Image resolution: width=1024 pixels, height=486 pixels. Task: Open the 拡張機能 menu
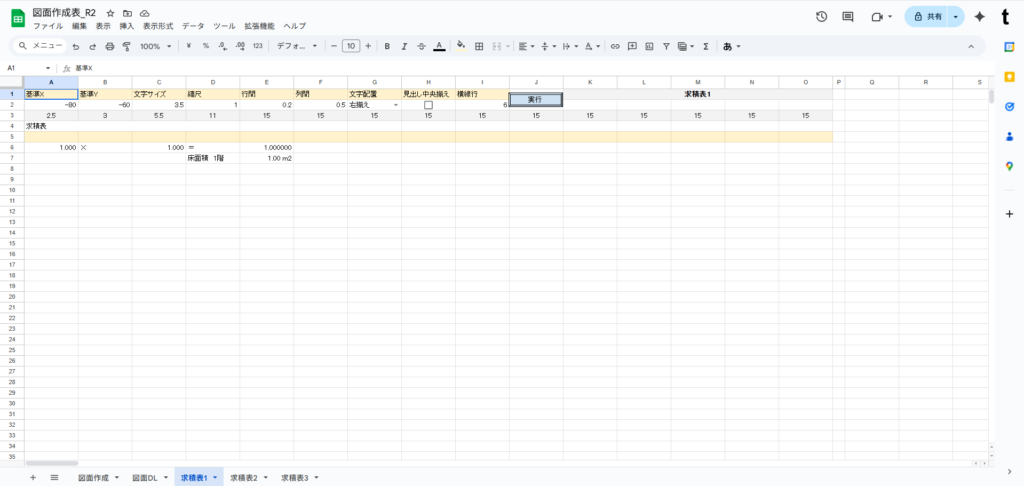(x=259, y=26)
